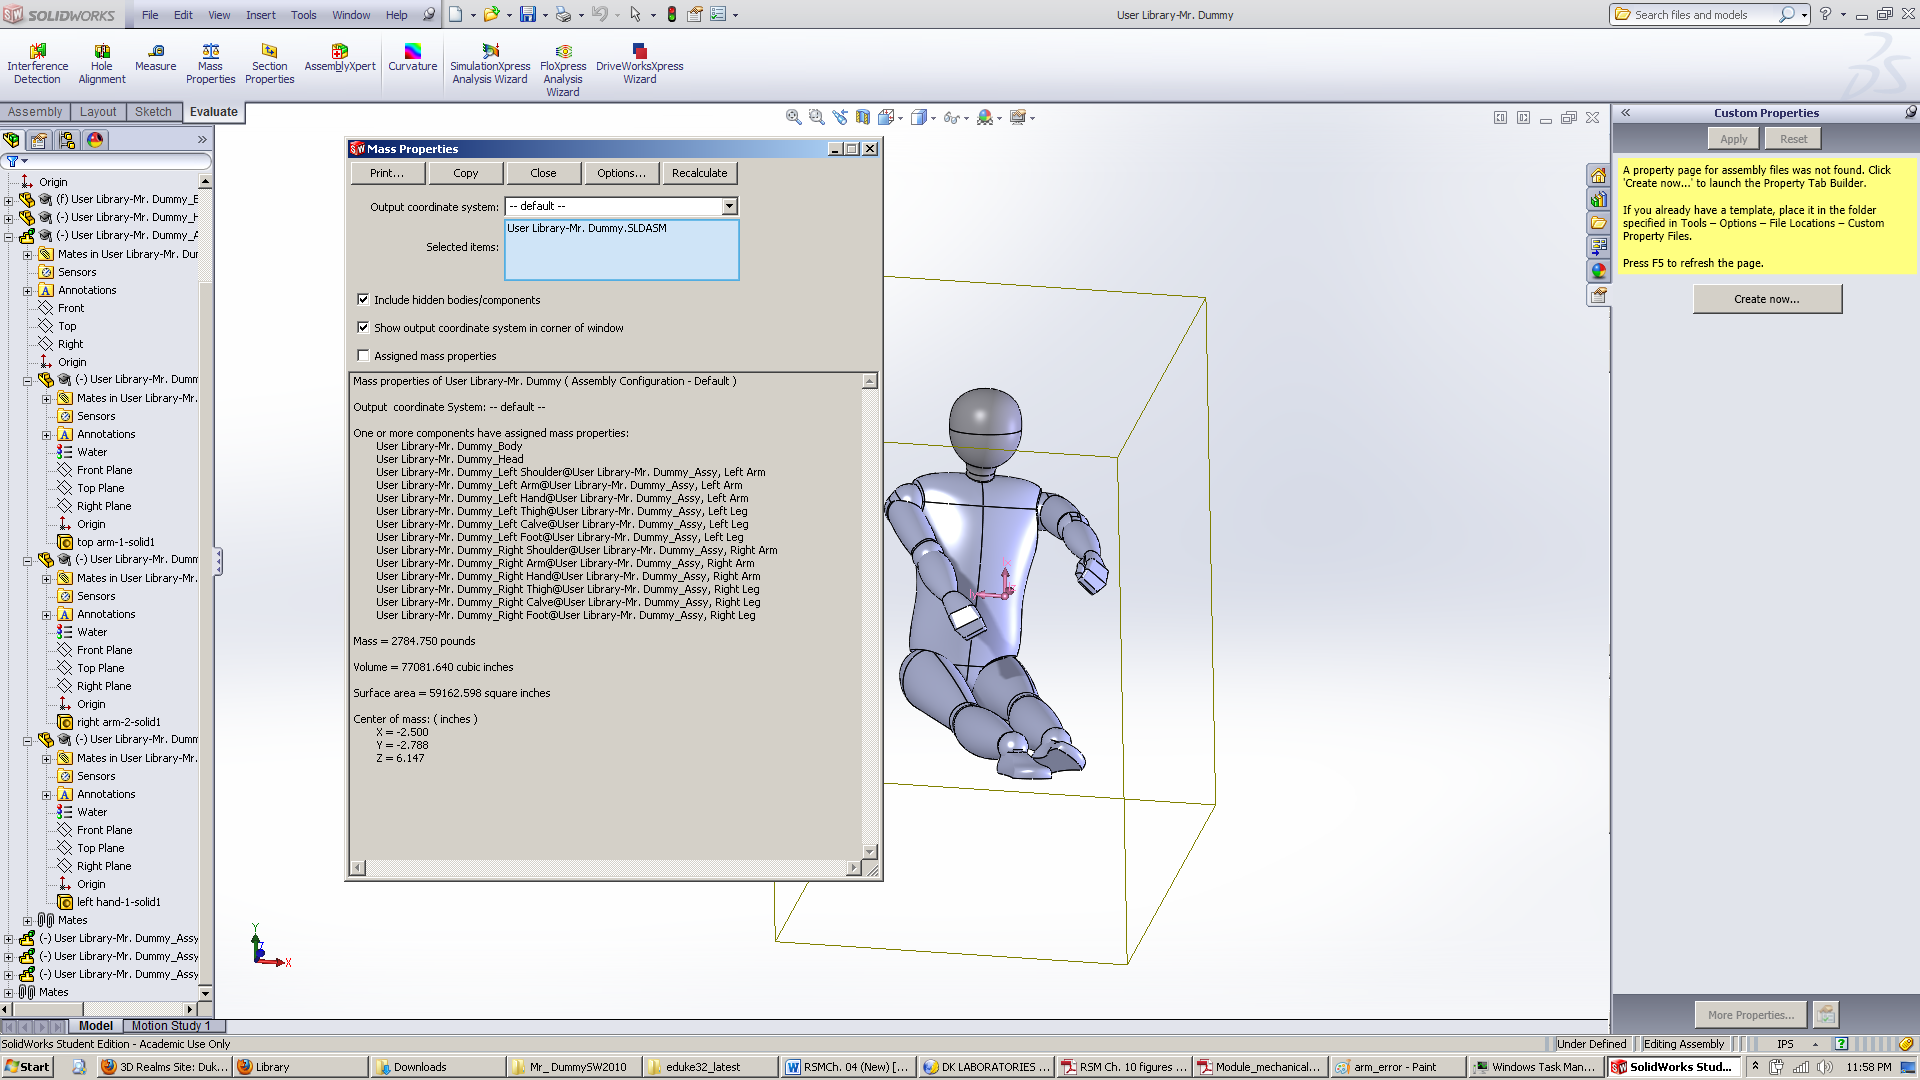Open the Insert menu

tap(260, 15)
